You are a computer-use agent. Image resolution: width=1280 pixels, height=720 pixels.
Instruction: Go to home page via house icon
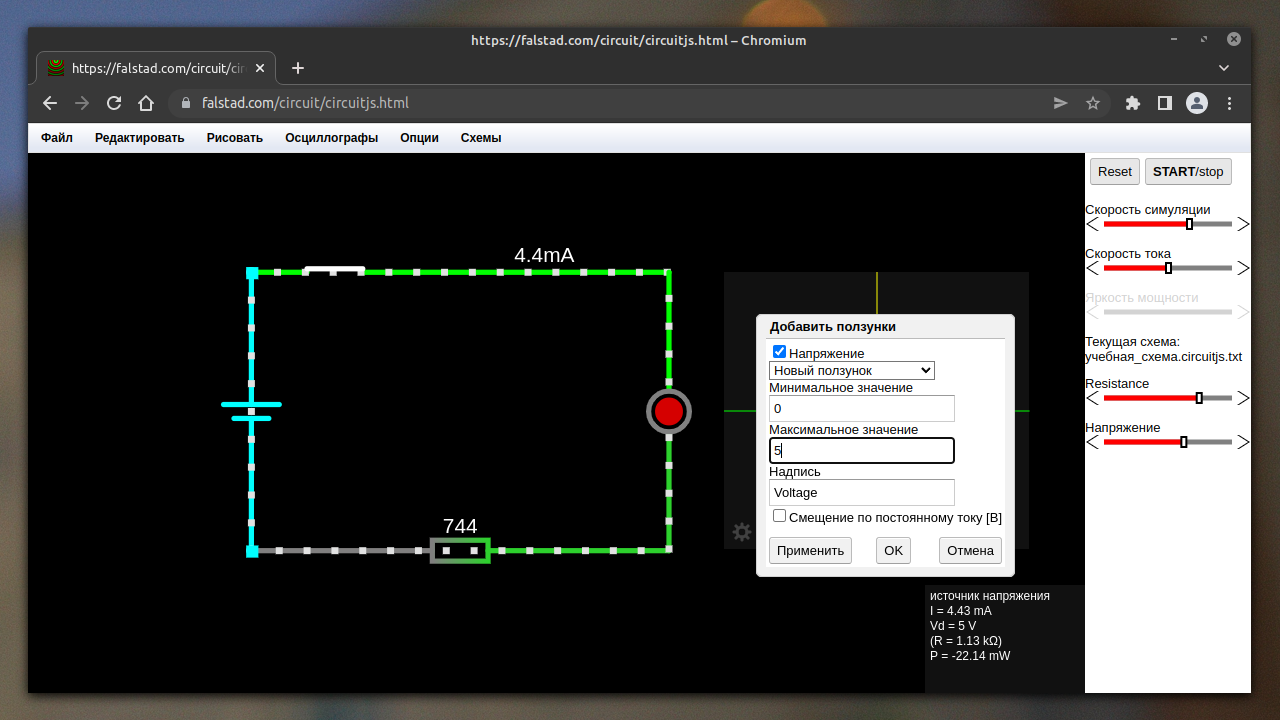(146, 103)
